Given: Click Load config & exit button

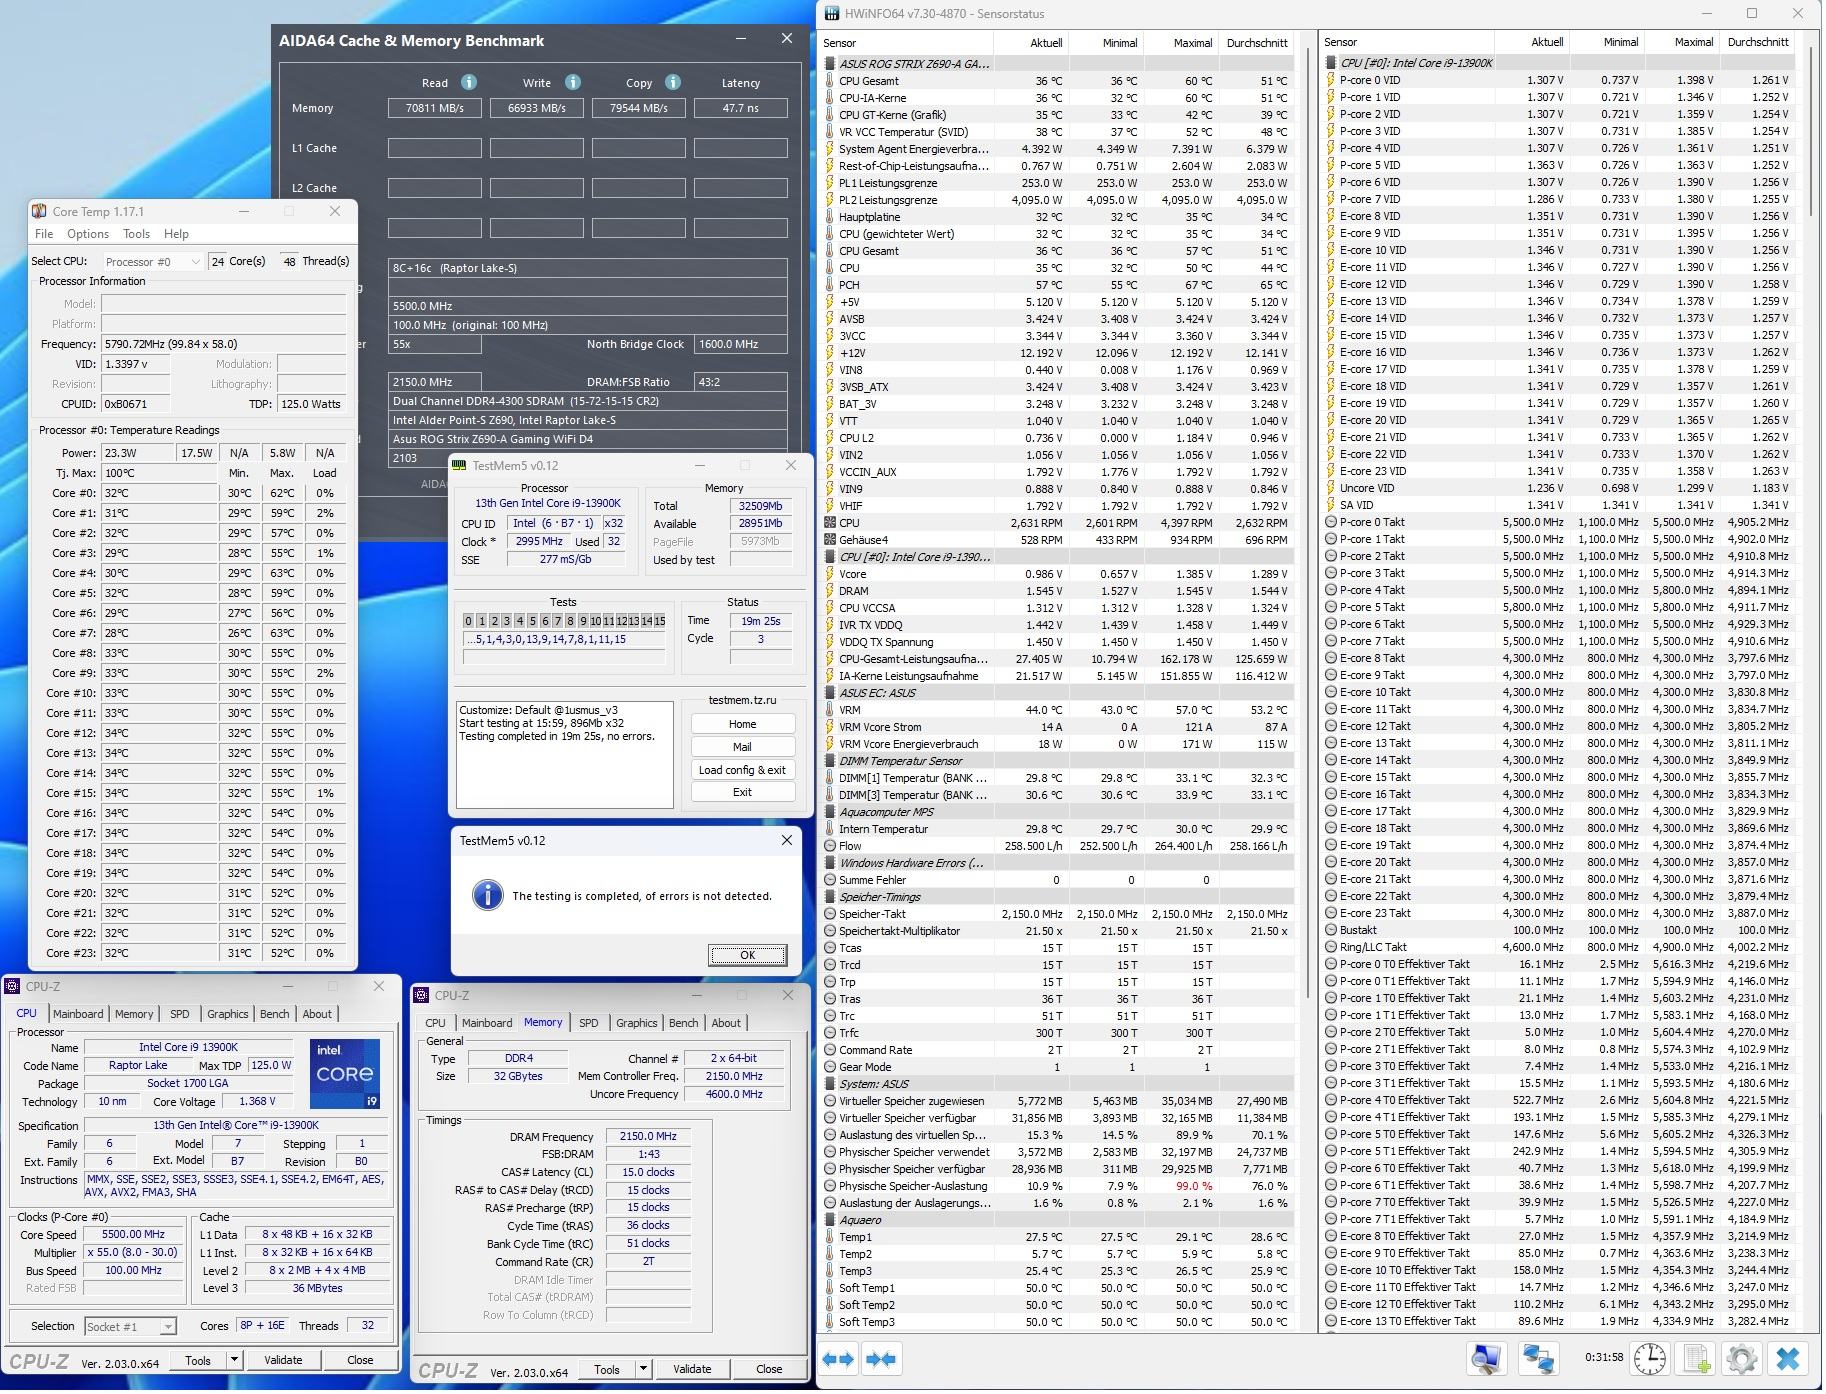Looking at the screenshot, I should tap(742, 770).
